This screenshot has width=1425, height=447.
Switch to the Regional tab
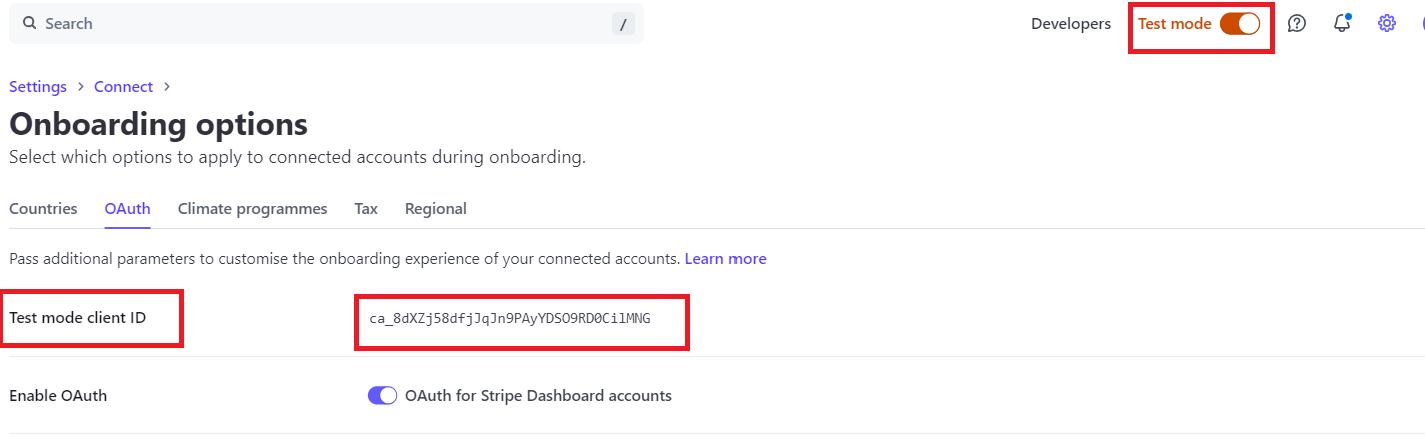point(435,209)
